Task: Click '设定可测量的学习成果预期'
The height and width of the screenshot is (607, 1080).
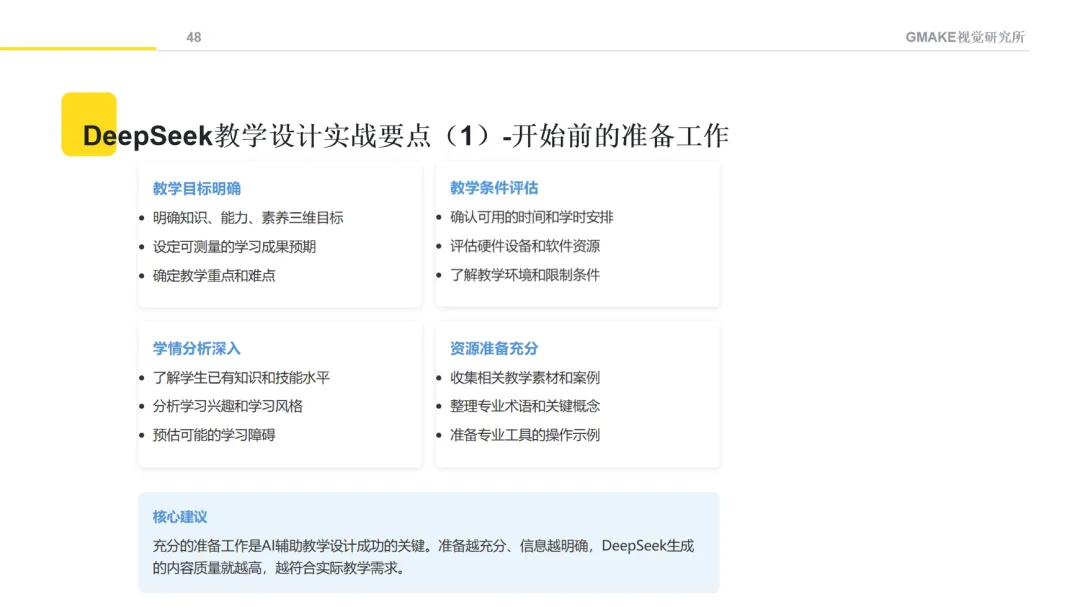Action: (234, 247)
